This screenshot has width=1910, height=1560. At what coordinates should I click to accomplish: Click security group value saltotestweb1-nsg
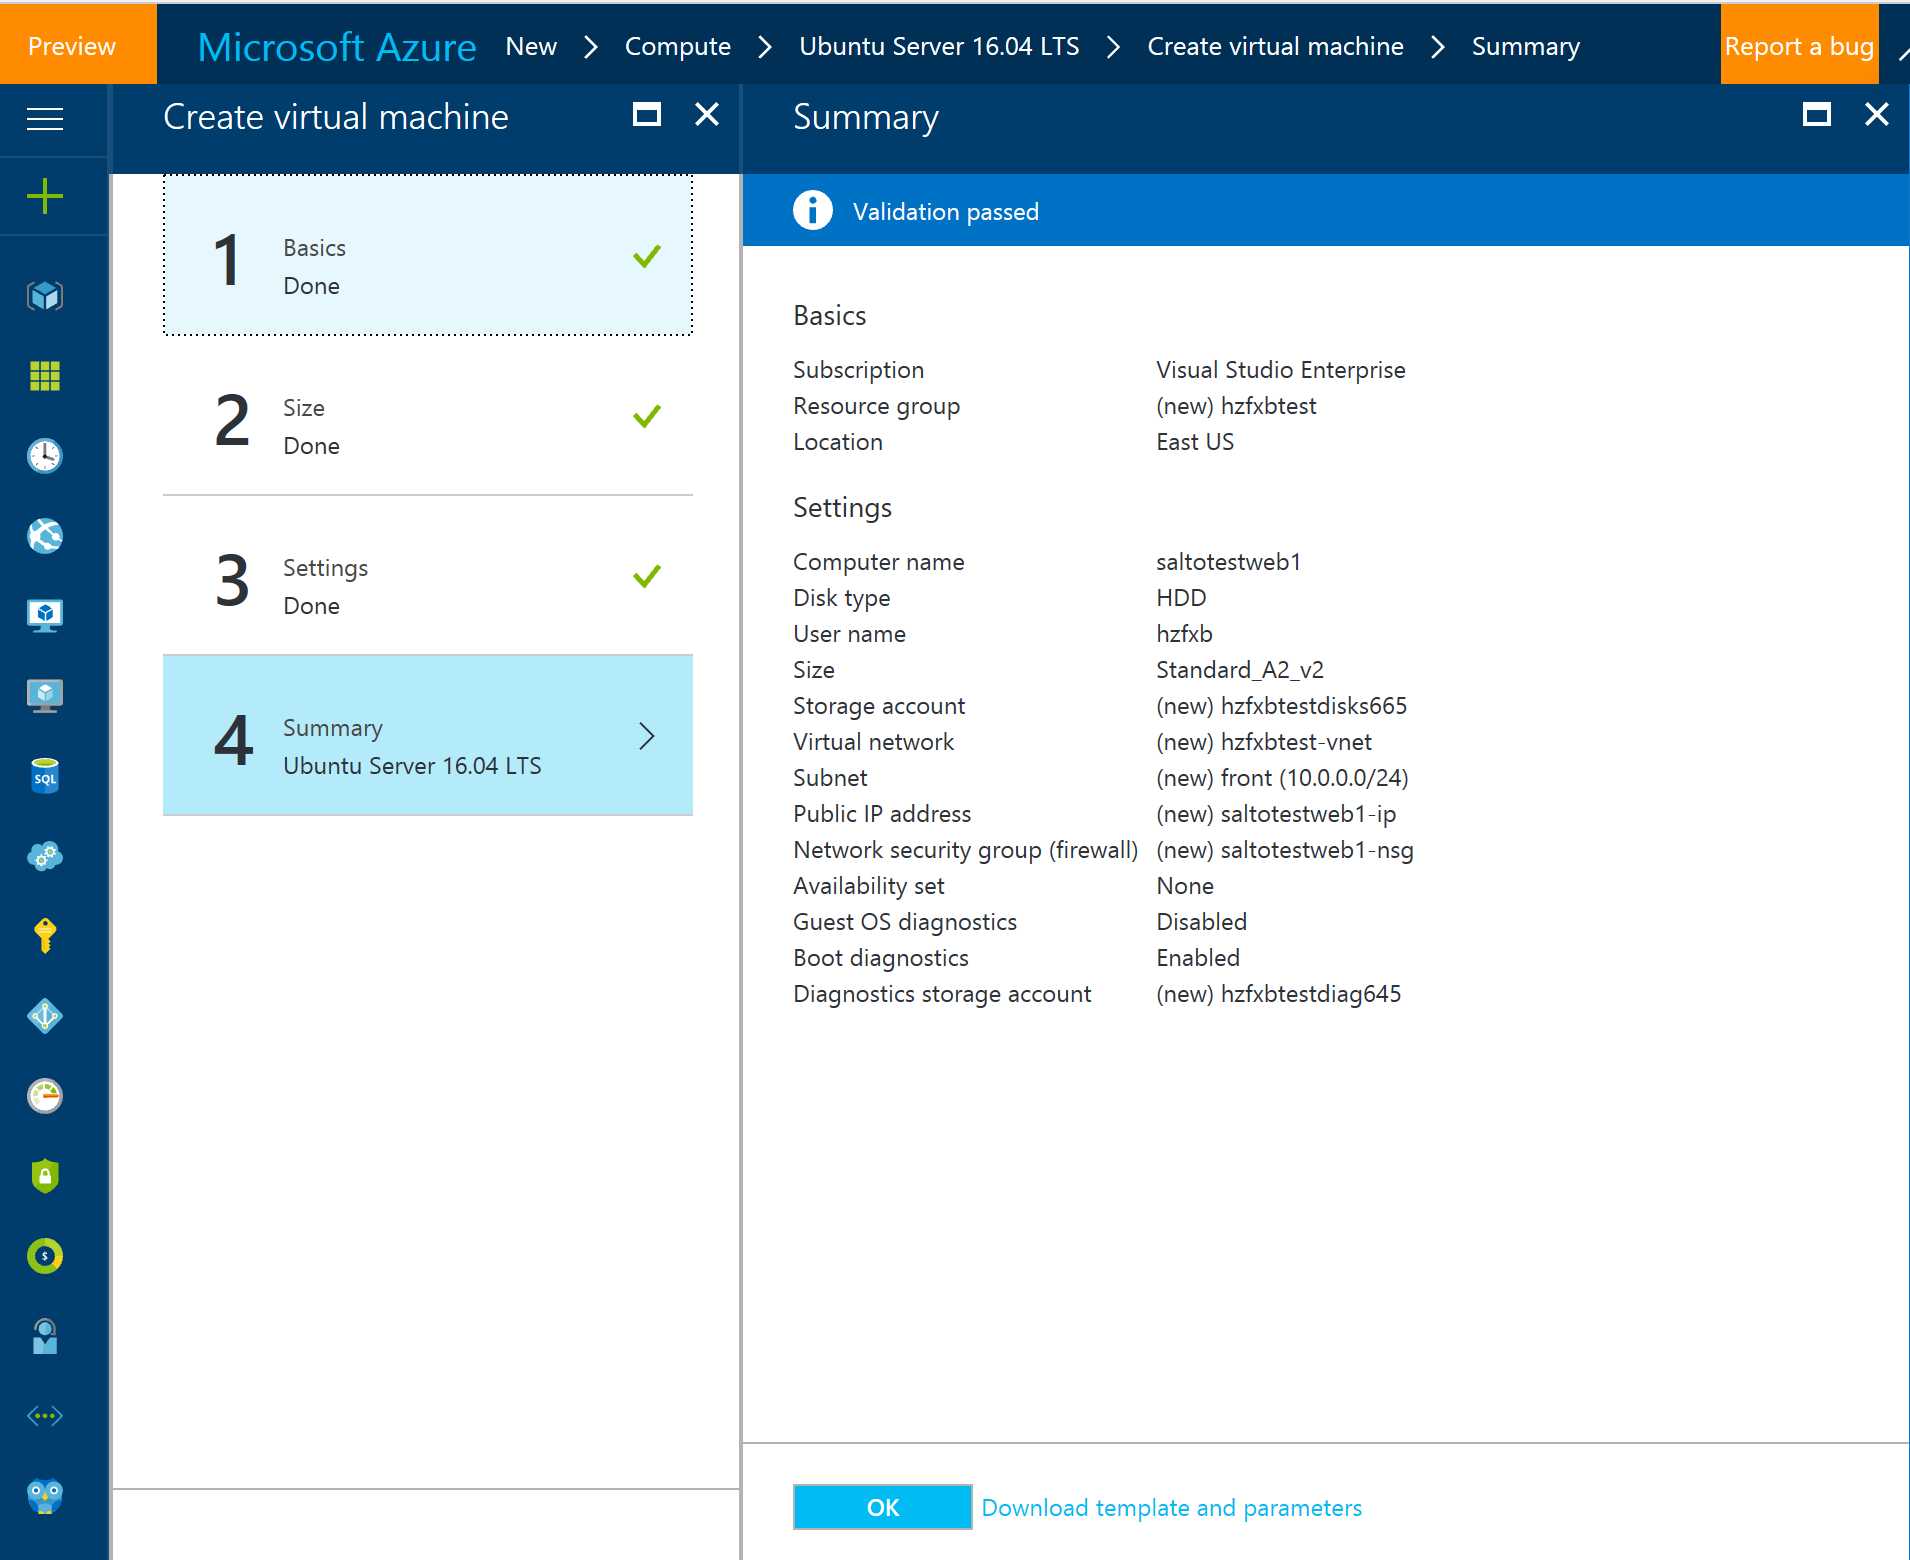pos(1285,850)
